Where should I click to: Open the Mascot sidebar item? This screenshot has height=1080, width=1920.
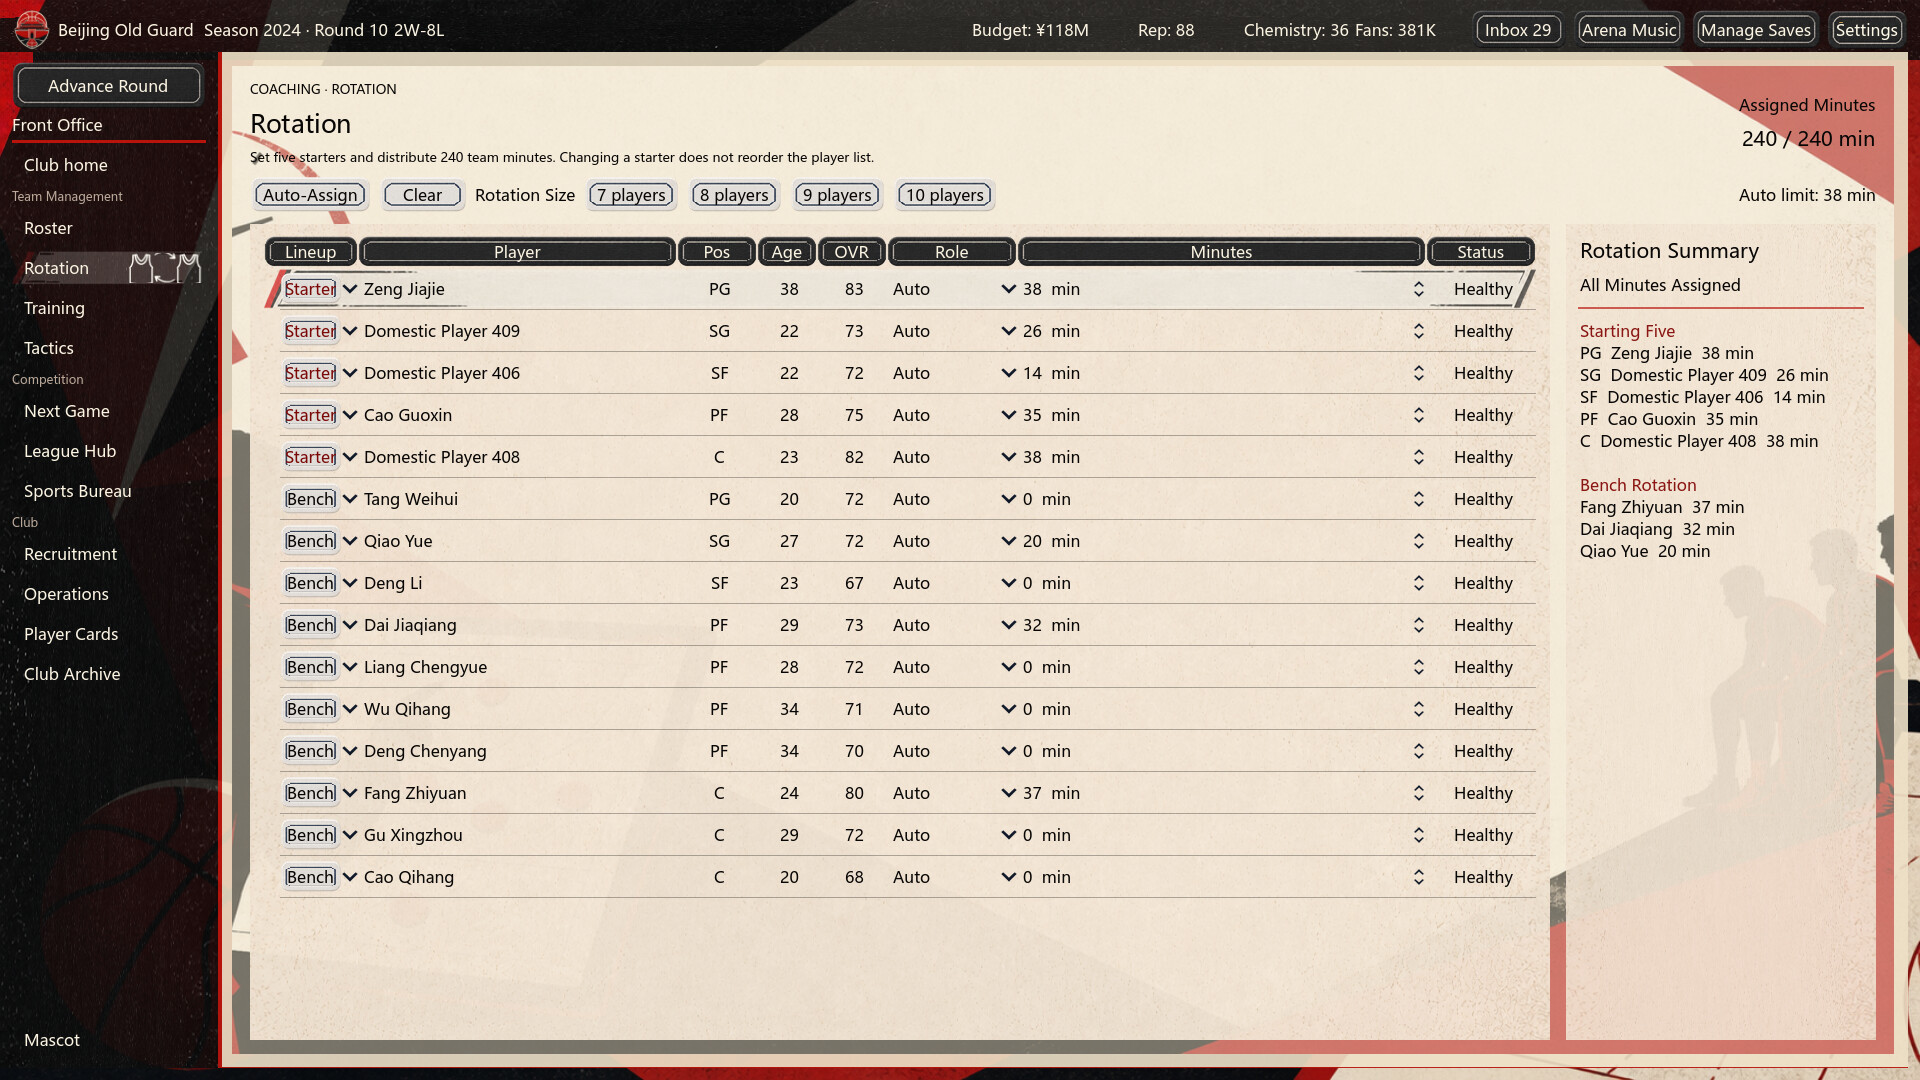(x=52, y=1040)
